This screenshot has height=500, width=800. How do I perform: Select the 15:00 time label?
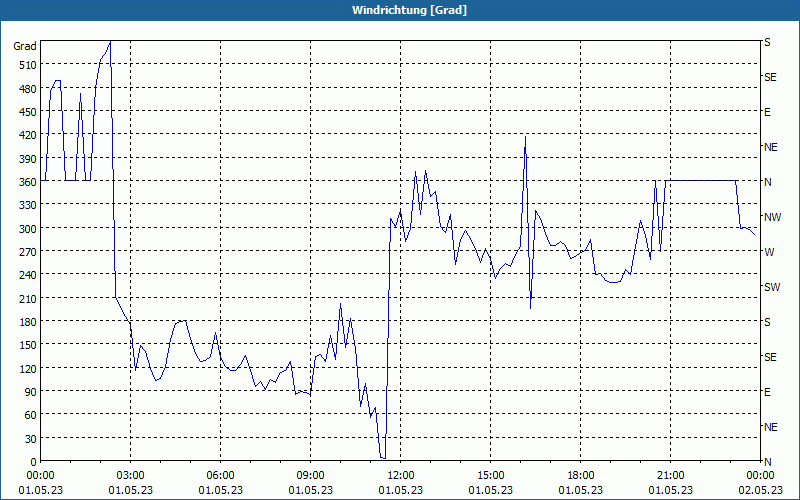tap(490, 476)
